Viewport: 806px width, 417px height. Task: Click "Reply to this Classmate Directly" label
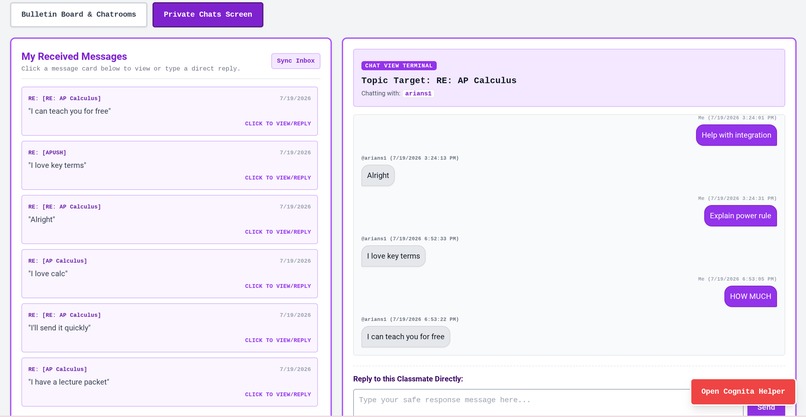(408, 379)
